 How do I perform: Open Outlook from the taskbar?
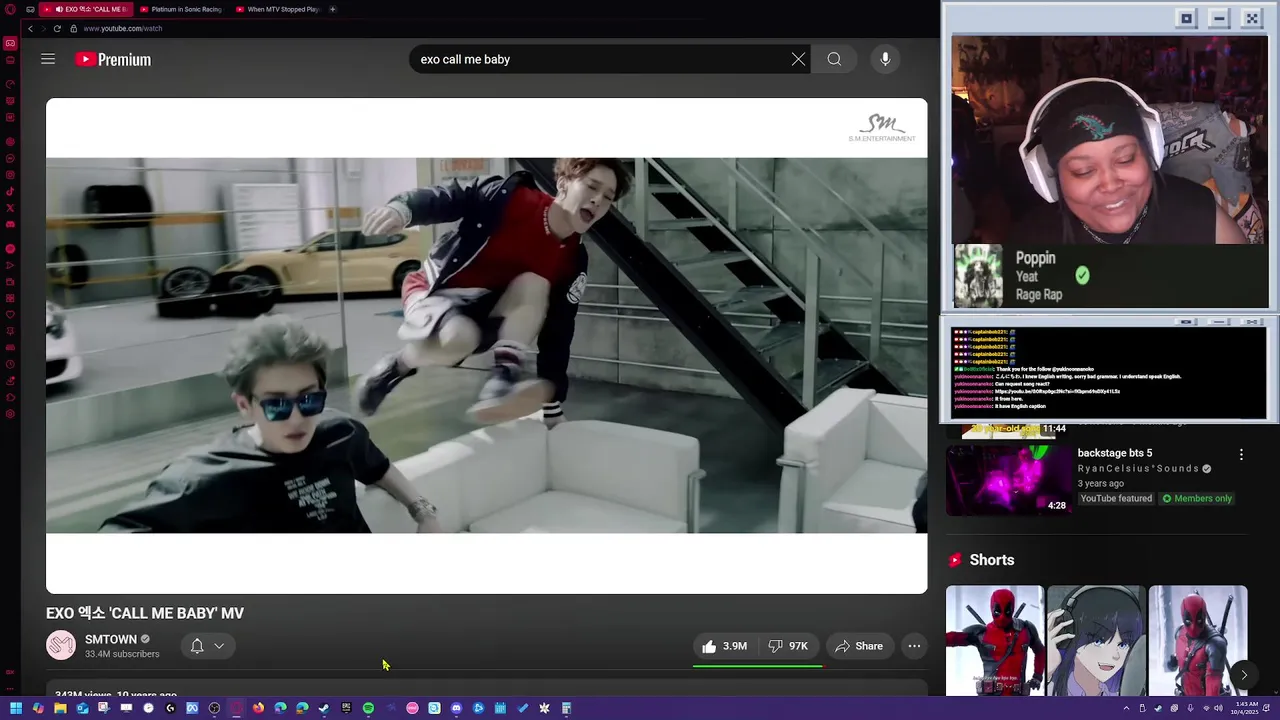(x=82, y=708)
